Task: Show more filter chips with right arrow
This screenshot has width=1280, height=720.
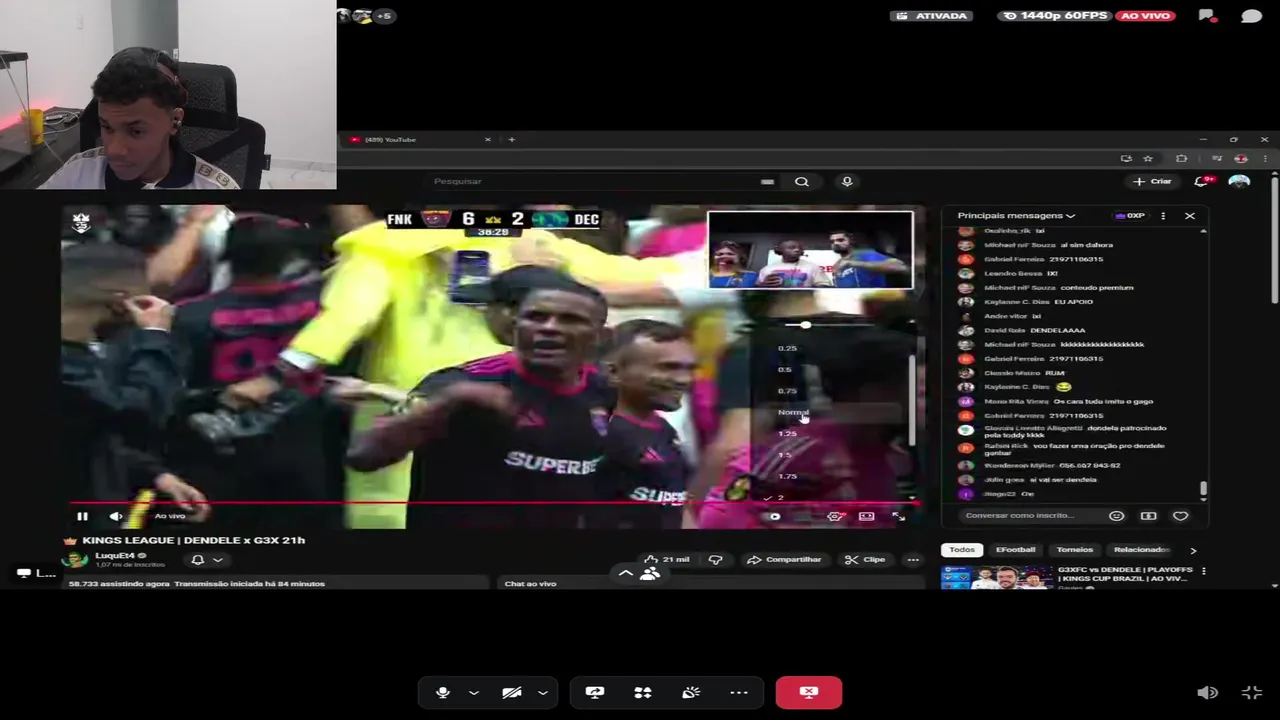Action: point(1192,550)
